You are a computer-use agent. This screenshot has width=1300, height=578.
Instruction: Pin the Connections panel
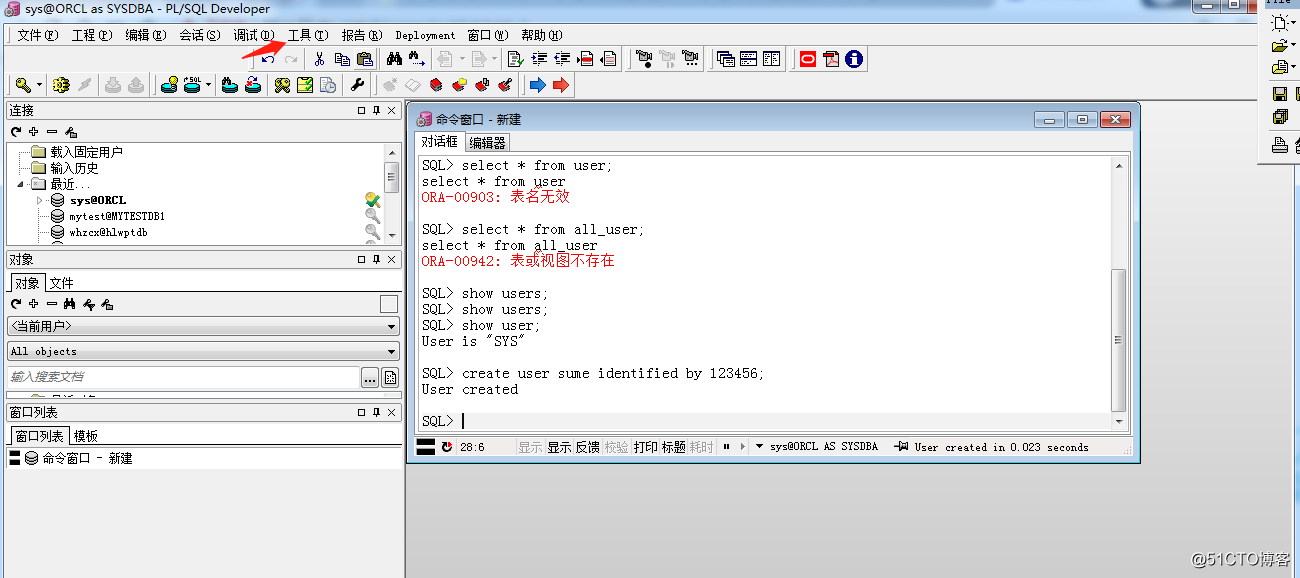pyautogui.click(x=376, y=111)
